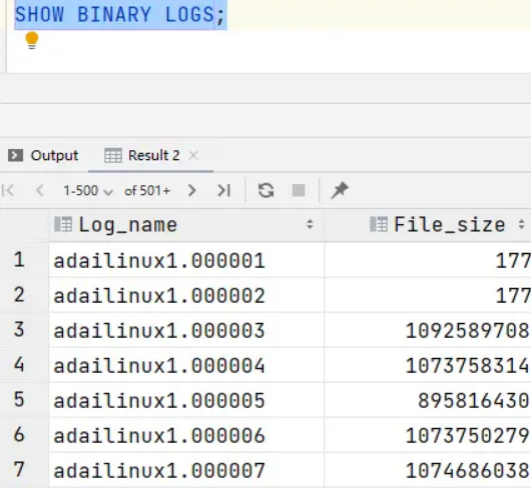
Task: Select row number 5 in the grid
Action: pyautogui.click(x=19, y=399)
